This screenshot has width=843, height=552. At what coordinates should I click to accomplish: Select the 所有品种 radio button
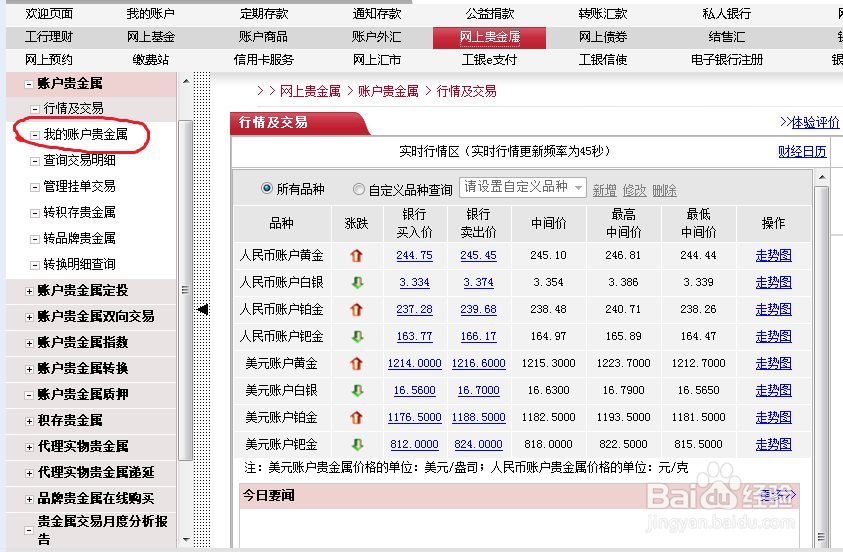coord(267,189)
